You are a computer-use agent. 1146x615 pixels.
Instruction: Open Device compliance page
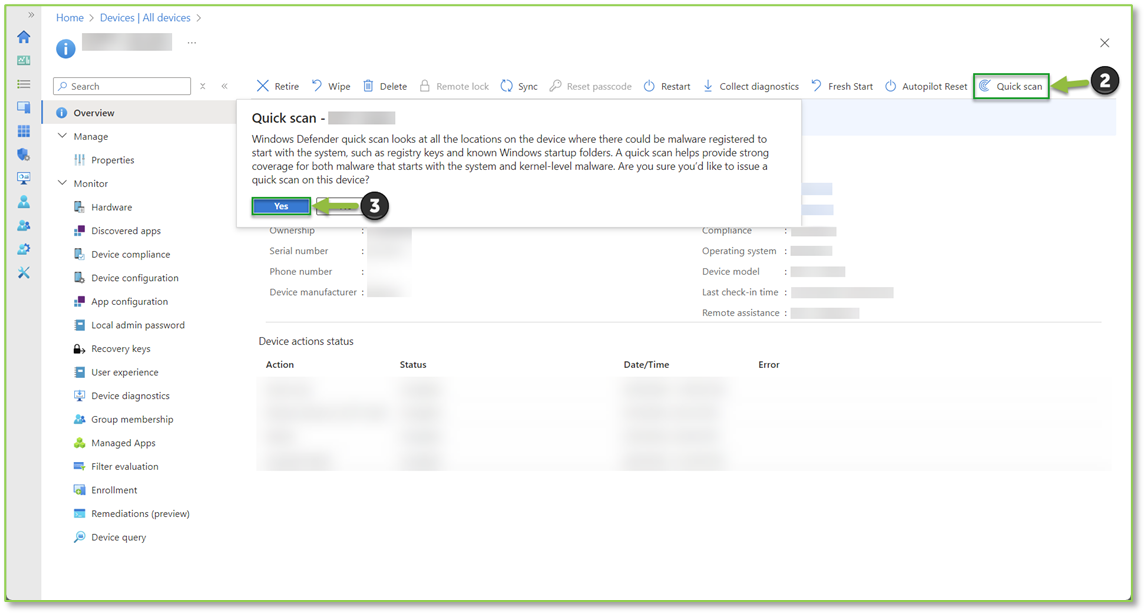(130, 254)
